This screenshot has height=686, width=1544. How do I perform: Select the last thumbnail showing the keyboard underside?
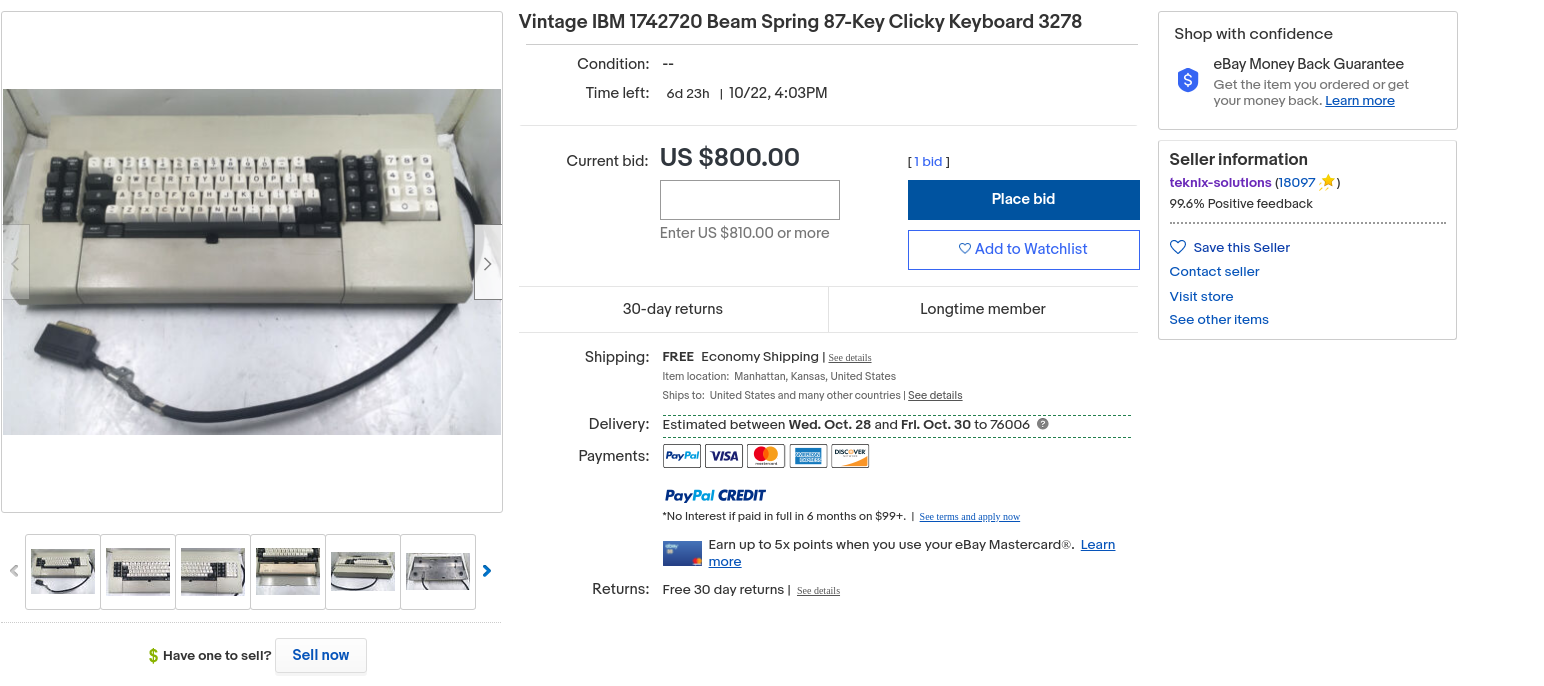[438, 571]
